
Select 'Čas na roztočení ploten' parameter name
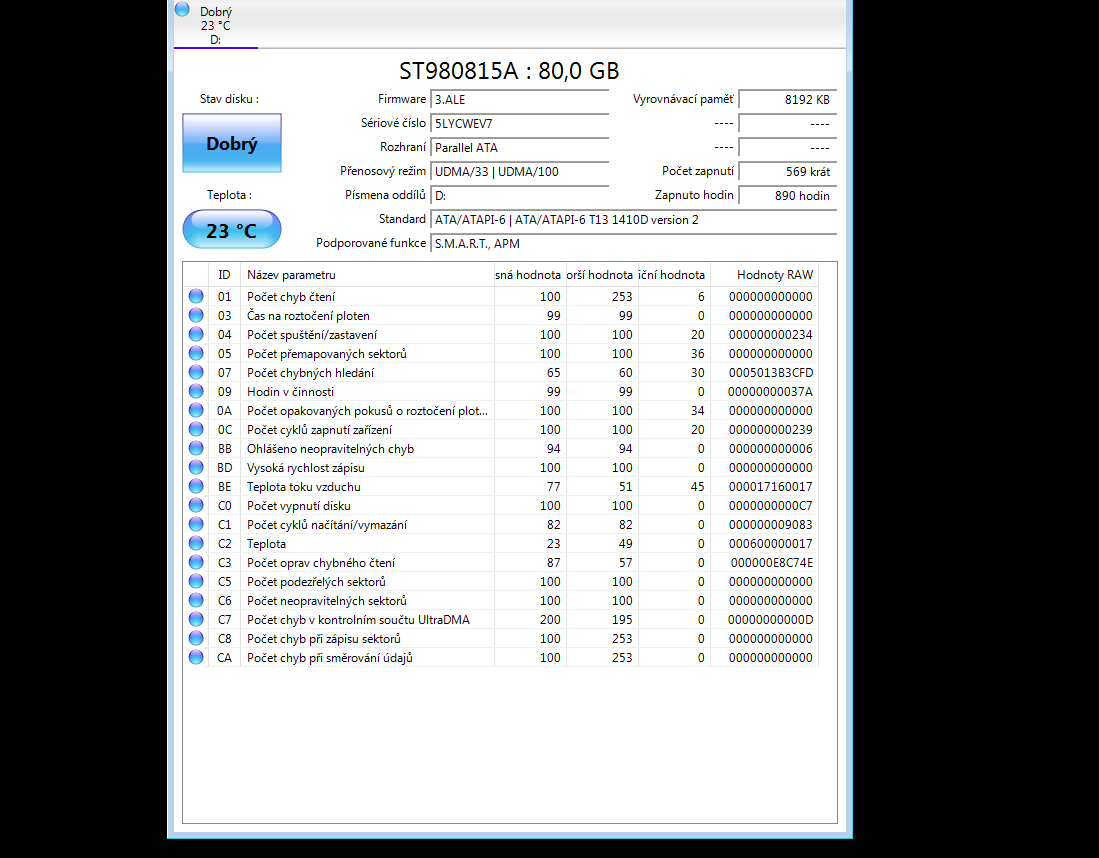coord(308,315)
